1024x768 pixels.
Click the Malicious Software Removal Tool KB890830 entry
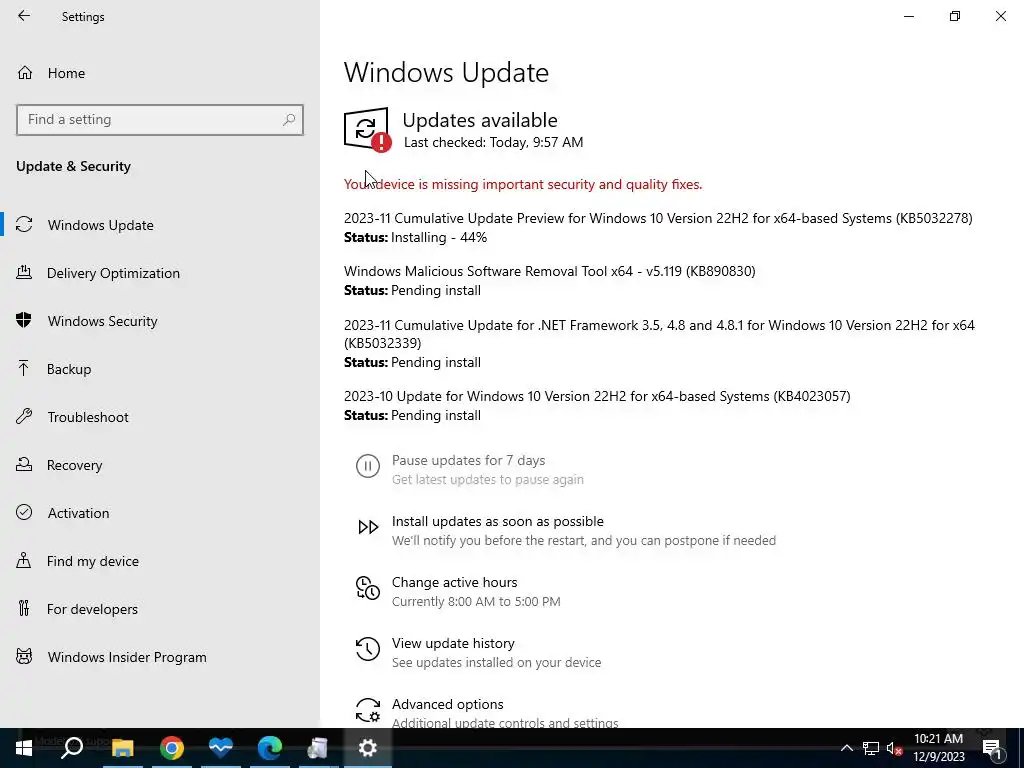tap(550, 271)
